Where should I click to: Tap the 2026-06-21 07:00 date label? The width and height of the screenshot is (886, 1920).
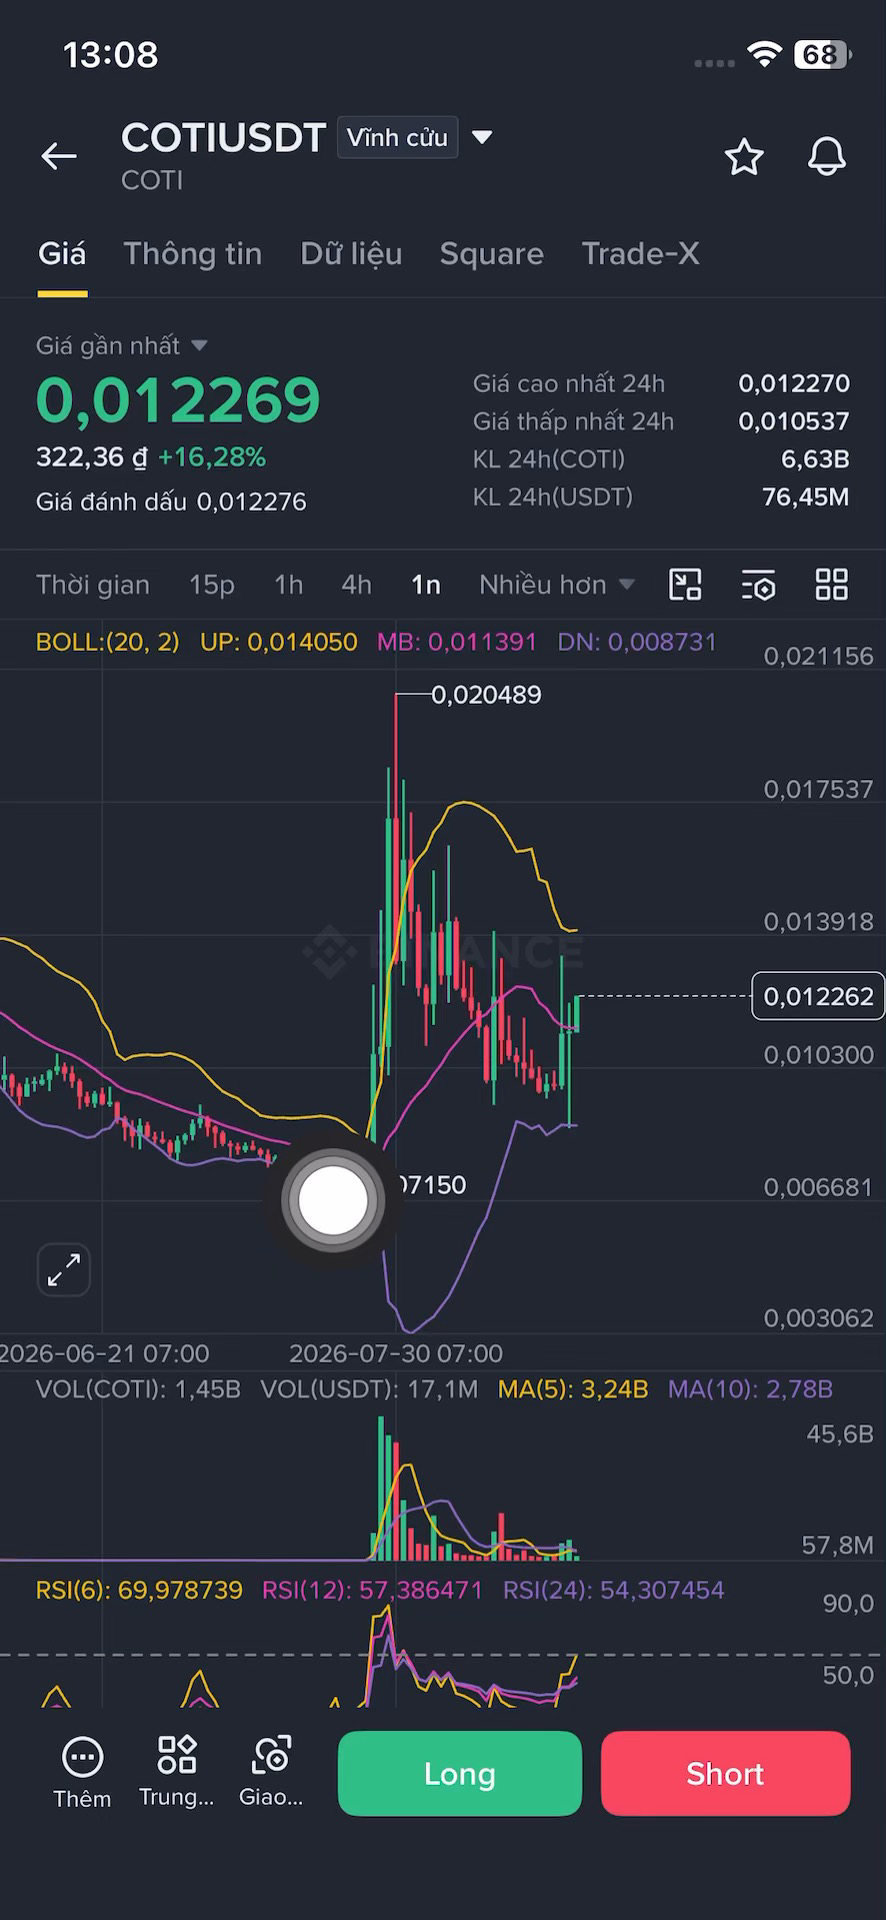coord(105,1354)
